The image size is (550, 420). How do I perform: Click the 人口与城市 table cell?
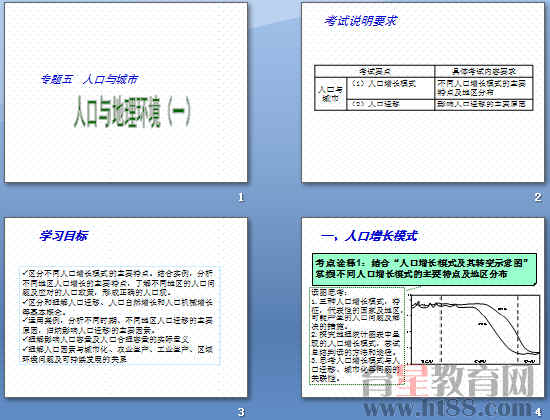click(x=330, y=94)
